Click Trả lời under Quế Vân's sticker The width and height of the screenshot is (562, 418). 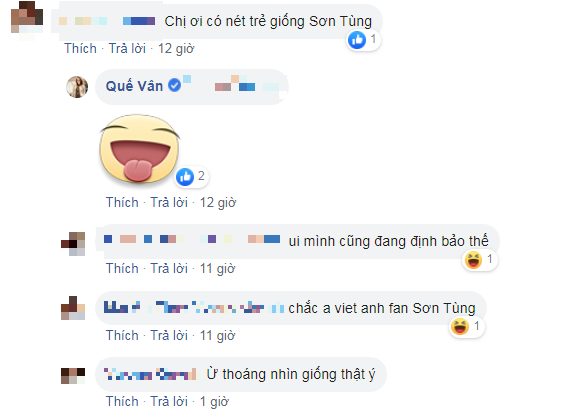click(169, 202)
